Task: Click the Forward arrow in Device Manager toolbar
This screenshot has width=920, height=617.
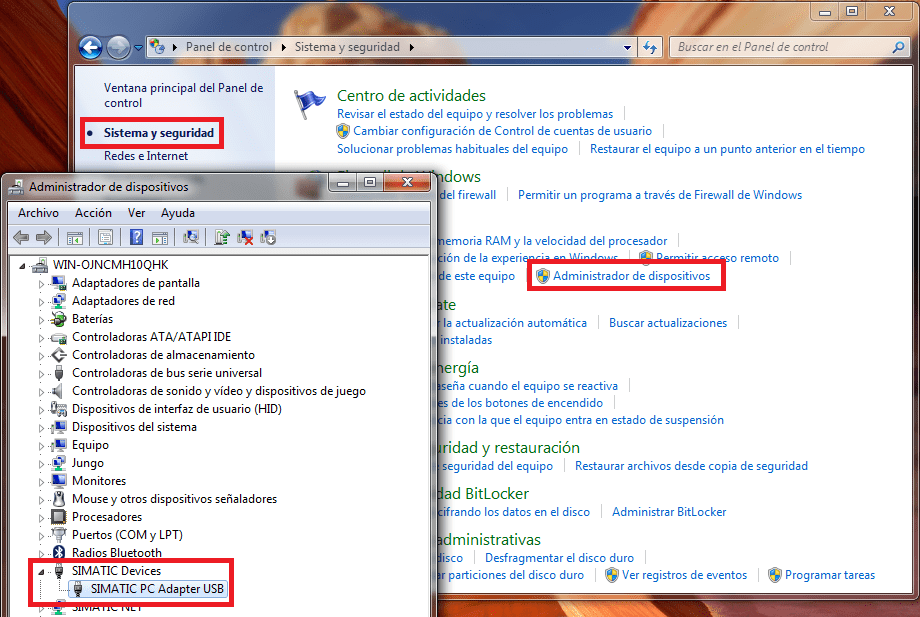Action: (x=44, y=238)
